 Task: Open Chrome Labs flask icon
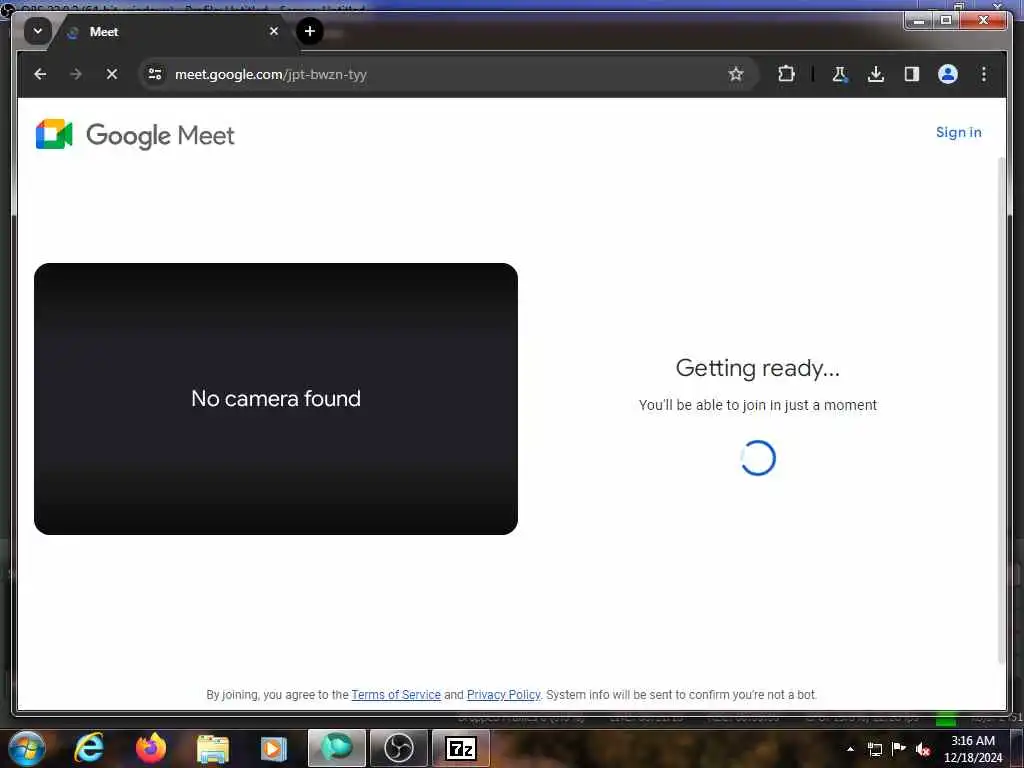[840, 74]
